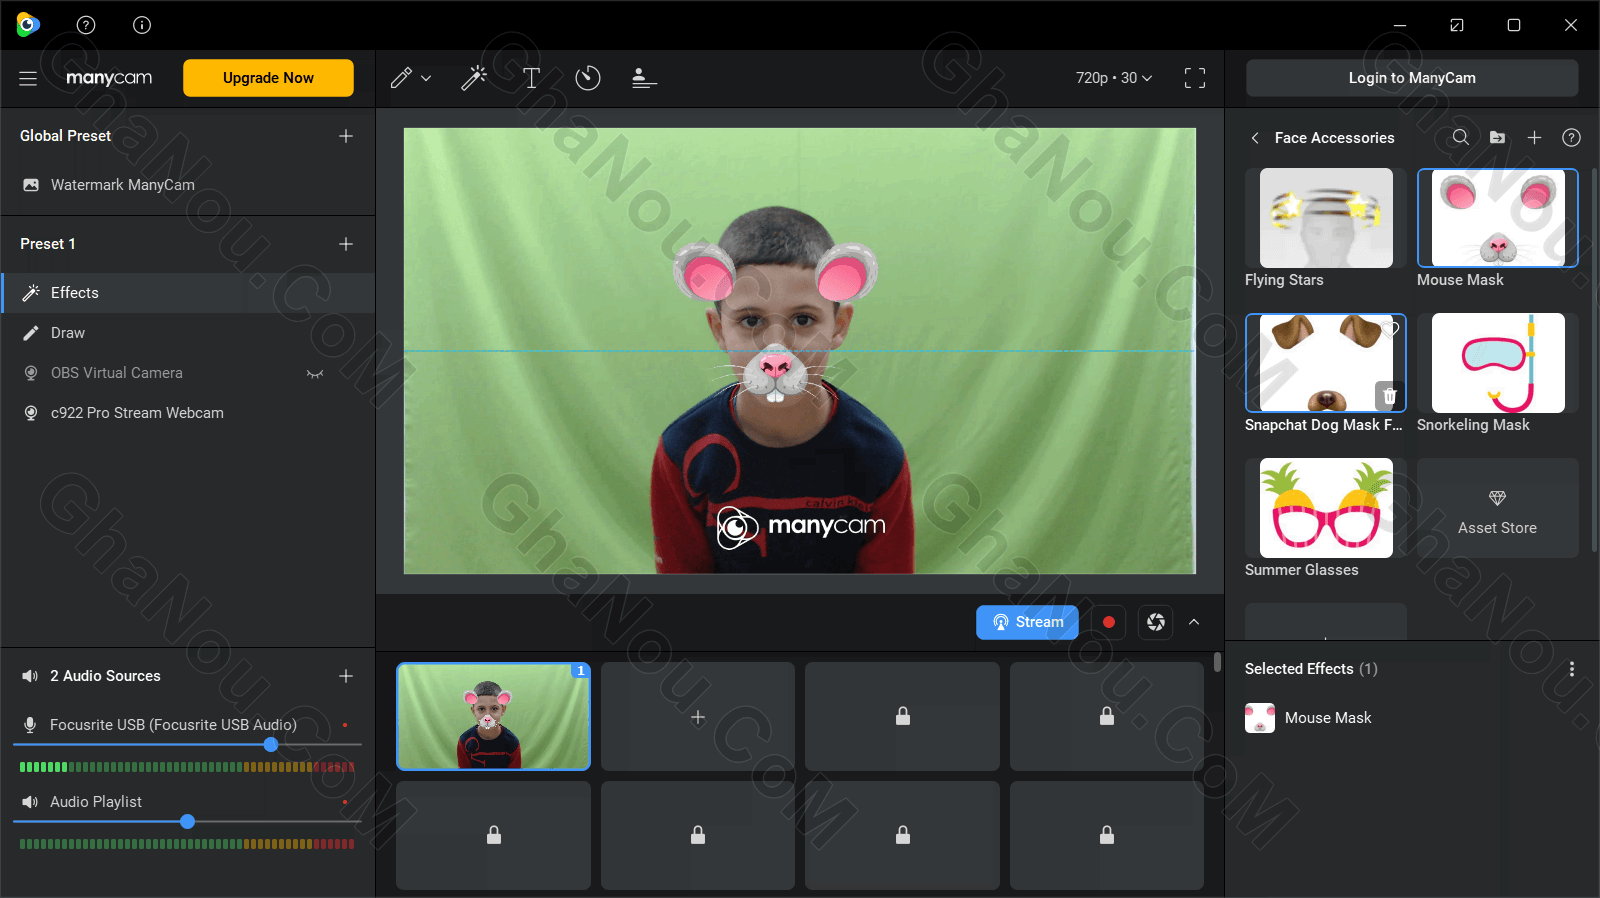The height and width of the screenshot is (898, 1600).
Task: Click the Global Preset header
Action: [x=66, y=136]
